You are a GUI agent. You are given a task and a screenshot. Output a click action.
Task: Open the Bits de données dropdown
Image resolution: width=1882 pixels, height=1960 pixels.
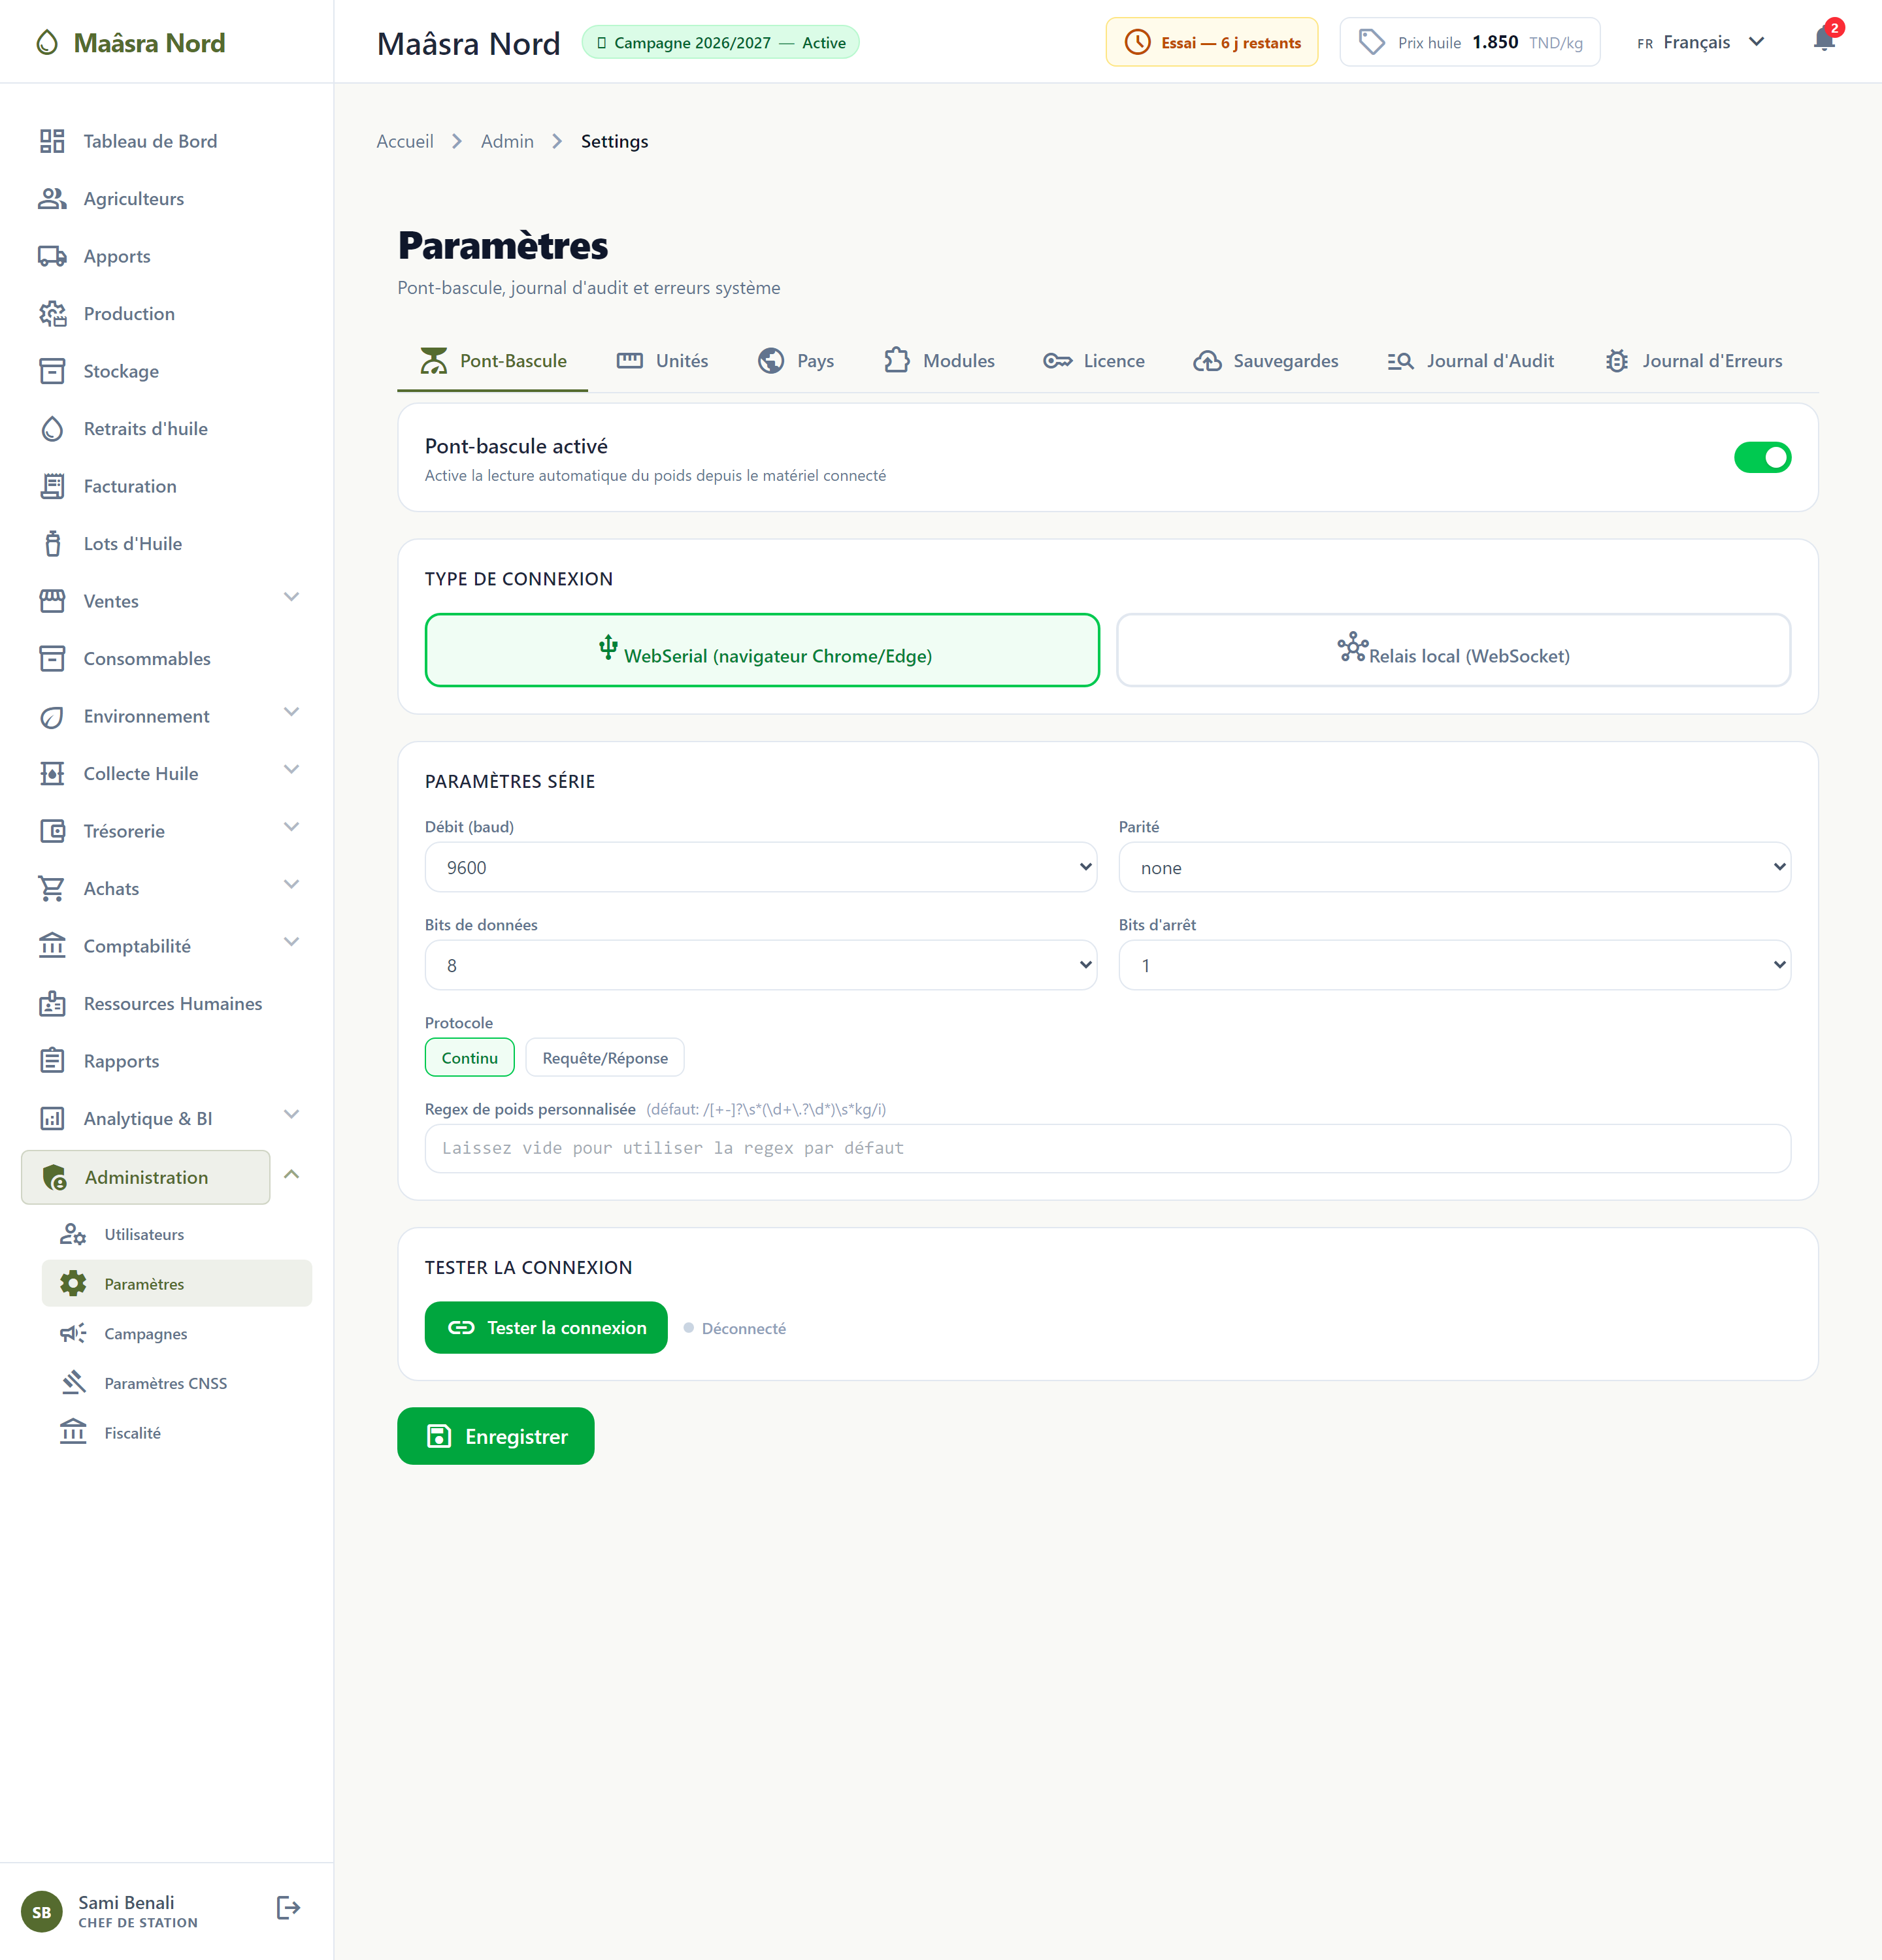[761, 965]
